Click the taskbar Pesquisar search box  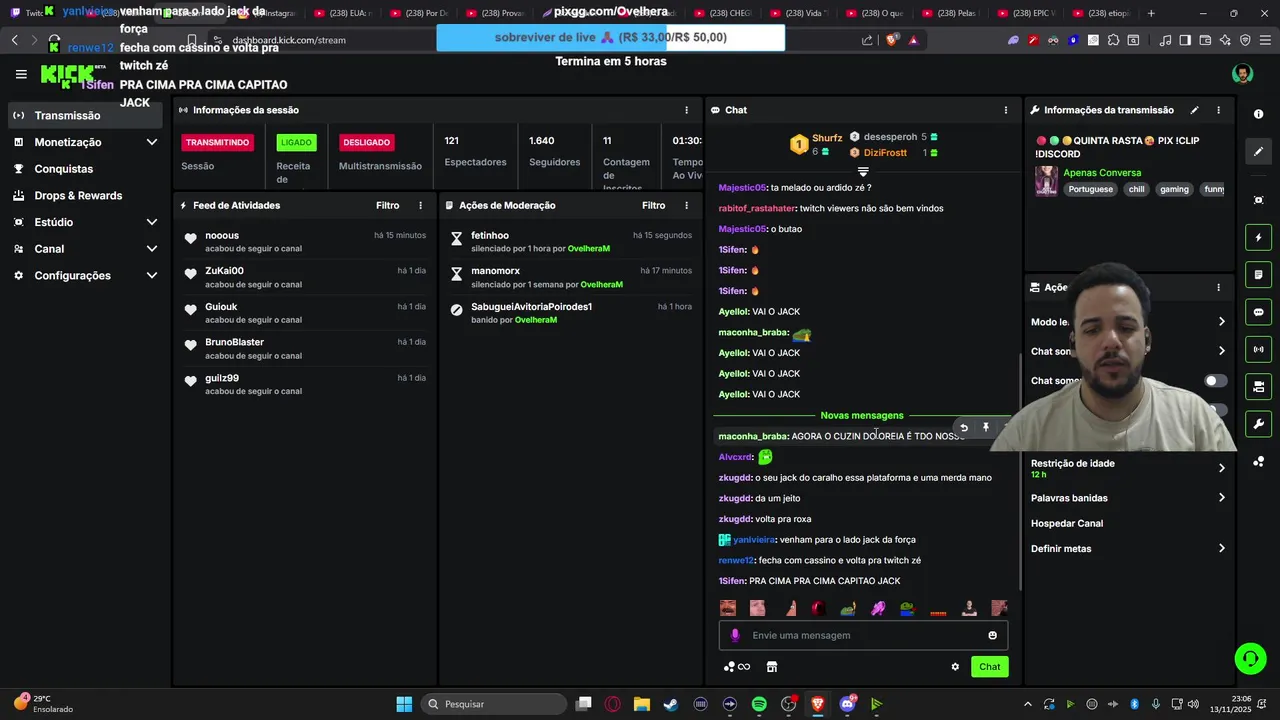pyautogui.click(x=494, y=704)
